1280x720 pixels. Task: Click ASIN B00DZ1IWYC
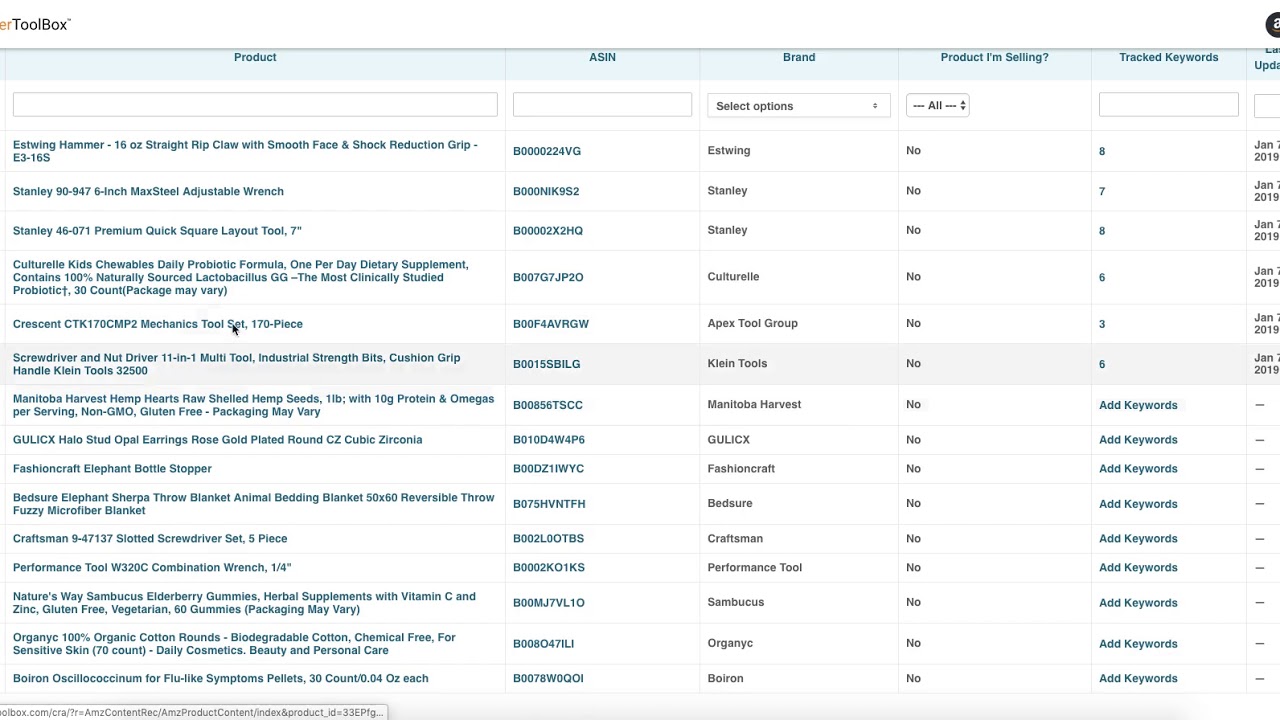coord(548,468)
